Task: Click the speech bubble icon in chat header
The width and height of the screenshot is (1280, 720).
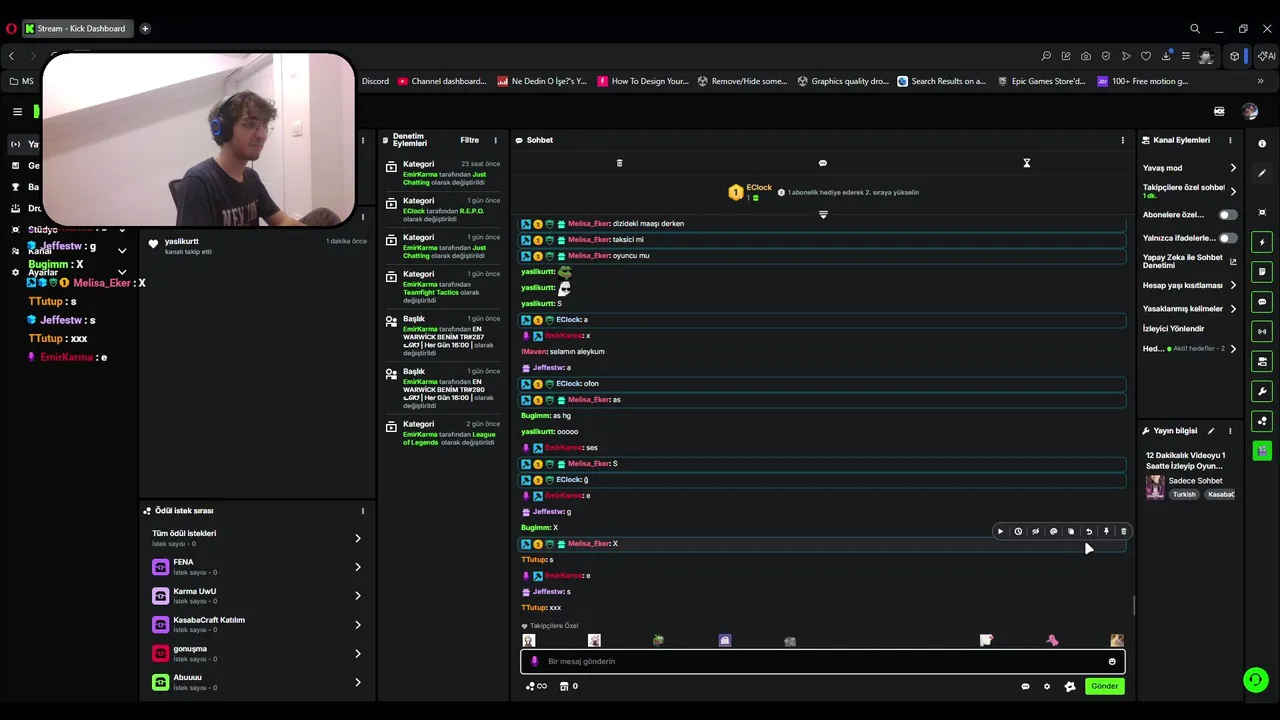Action: [823, 163]
